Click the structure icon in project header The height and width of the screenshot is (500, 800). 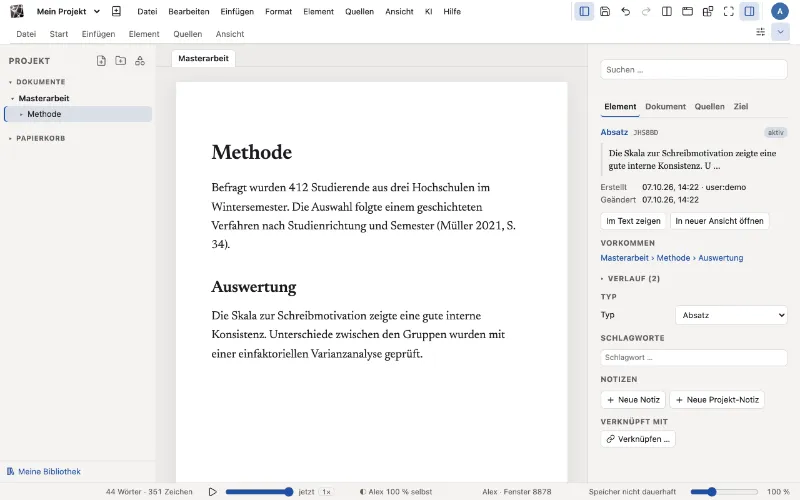pyautogui.click(x=140, y=61)
